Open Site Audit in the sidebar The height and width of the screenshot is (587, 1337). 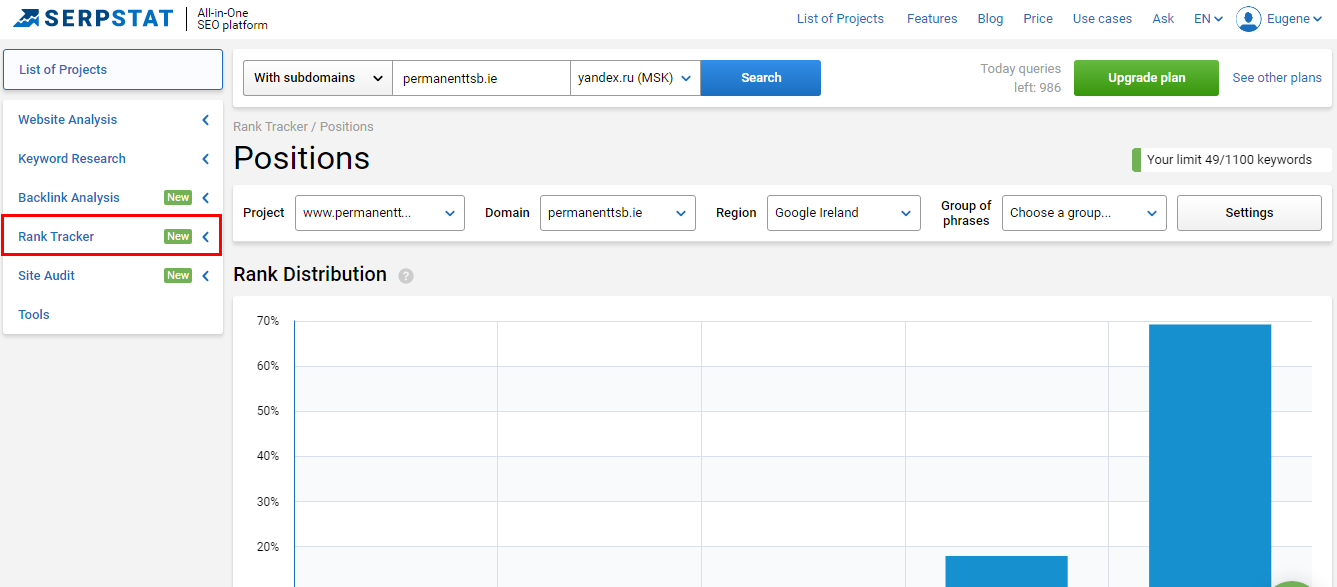click(47, 276)
